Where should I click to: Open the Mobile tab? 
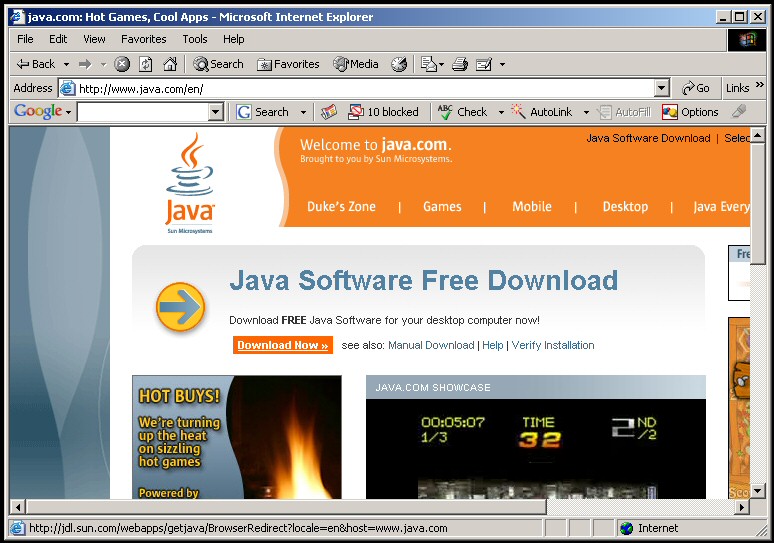(x=532, y=206)
